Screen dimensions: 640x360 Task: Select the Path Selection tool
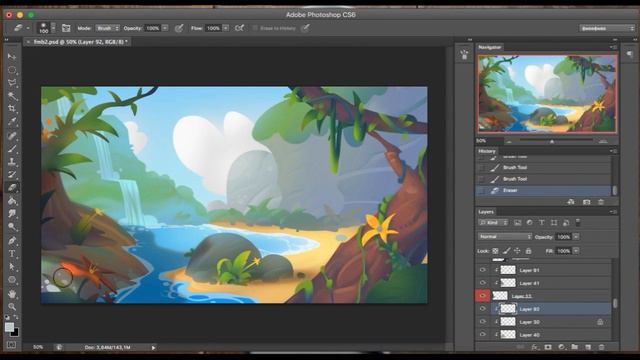click(12, 267)
